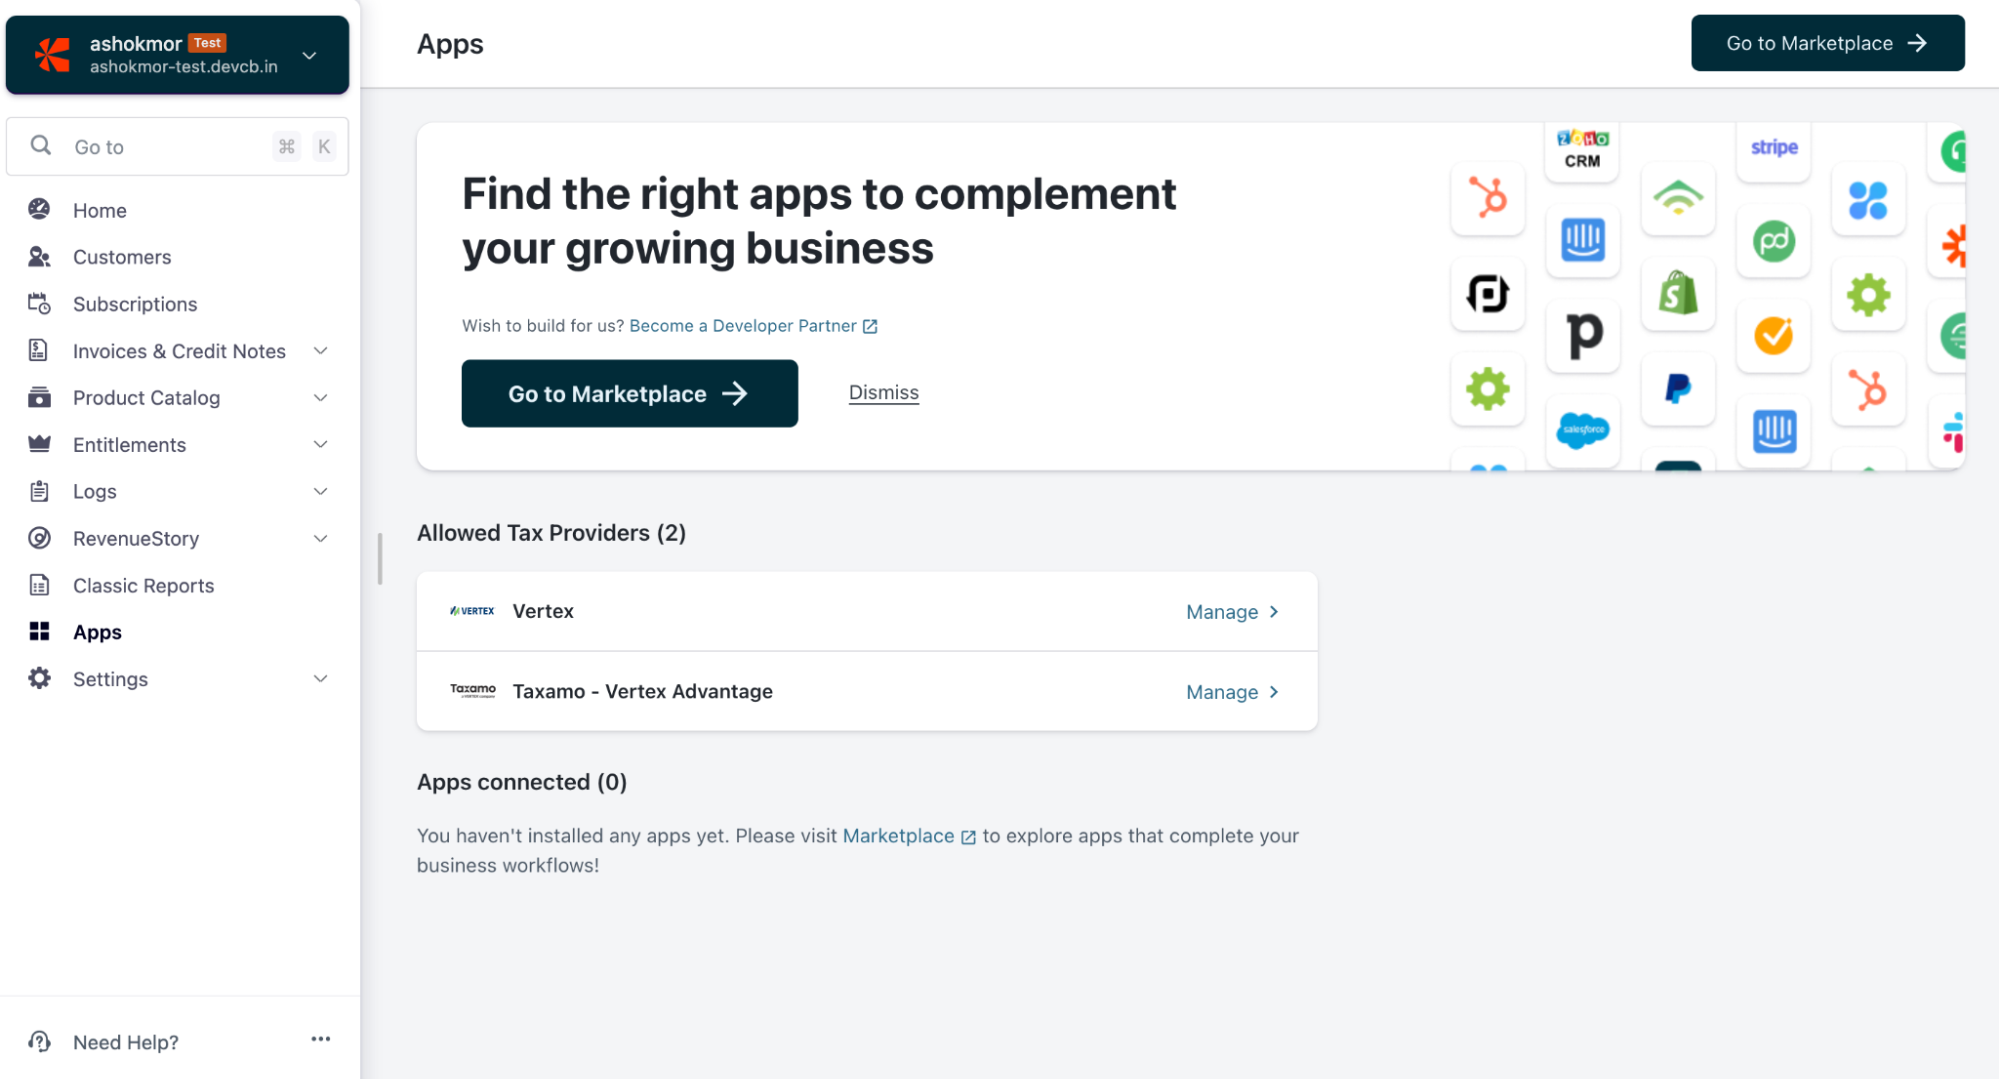Click the black square-bracket logo tile
Viewport: 1999px width, 1079px height.
click(1487, 294)
